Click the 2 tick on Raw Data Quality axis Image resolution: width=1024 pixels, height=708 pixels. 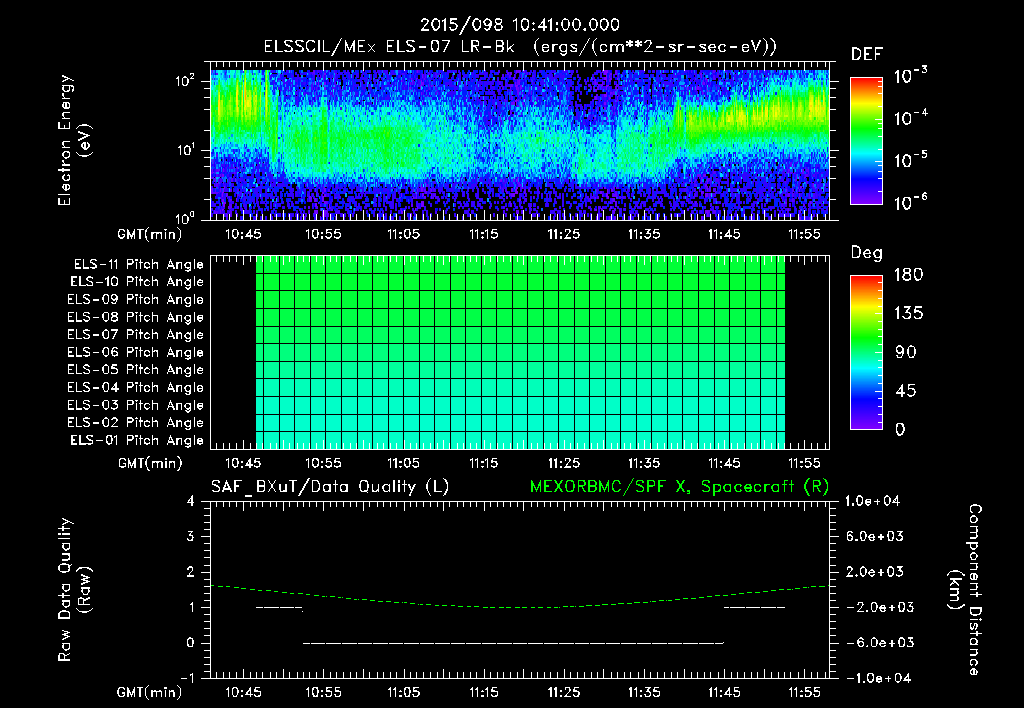(191, 571)
